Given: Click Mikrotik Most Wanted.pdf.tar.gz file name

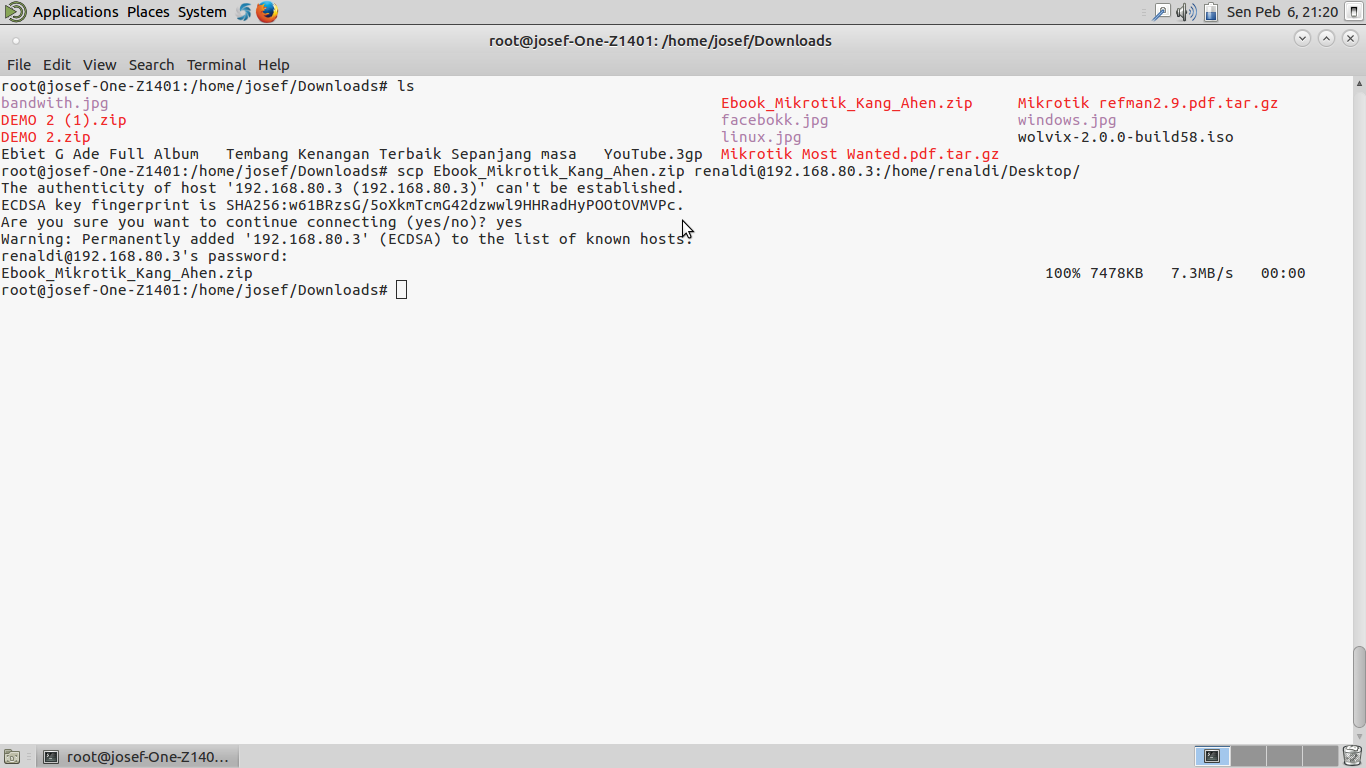Looking at the screenshot, I should [860, 154].
